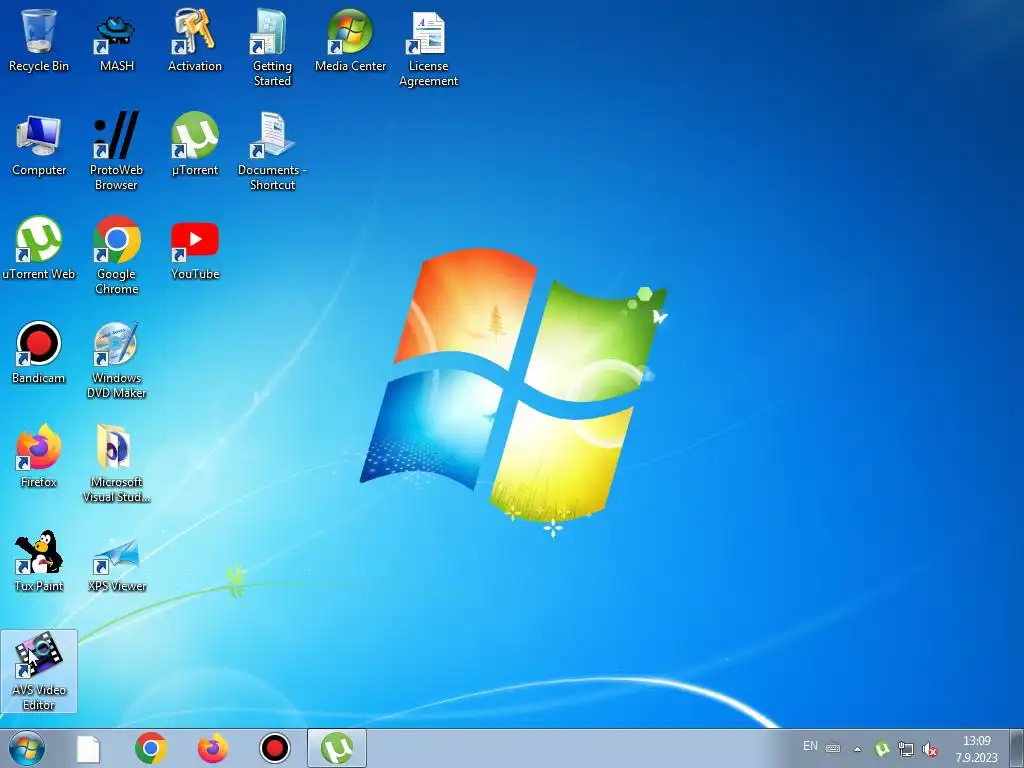Click the keyboard icon in language bar

point(833,748)
